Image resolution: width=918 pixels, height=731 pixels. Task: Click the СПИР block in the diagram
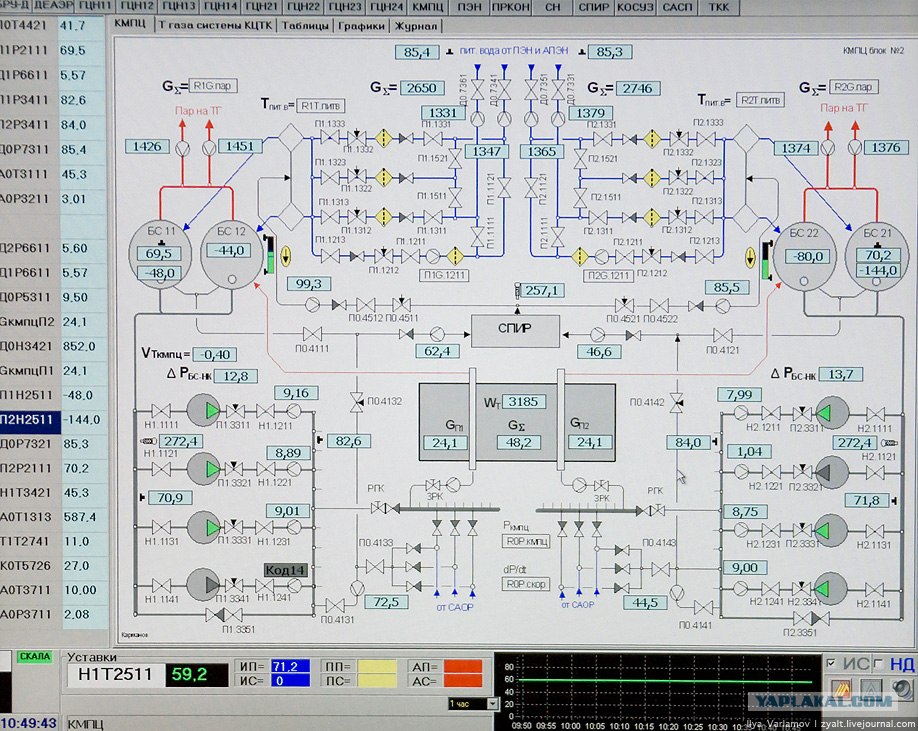(x=515, y=331)
